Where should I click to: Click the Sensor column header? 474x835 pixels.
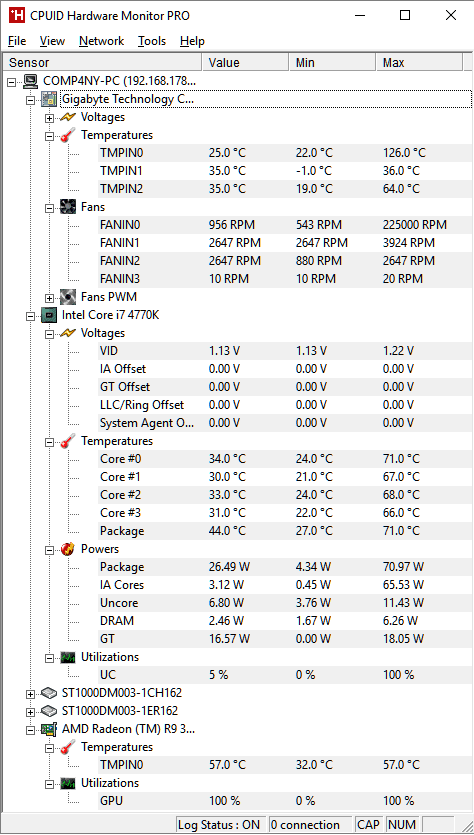click(x=103, y=62)
